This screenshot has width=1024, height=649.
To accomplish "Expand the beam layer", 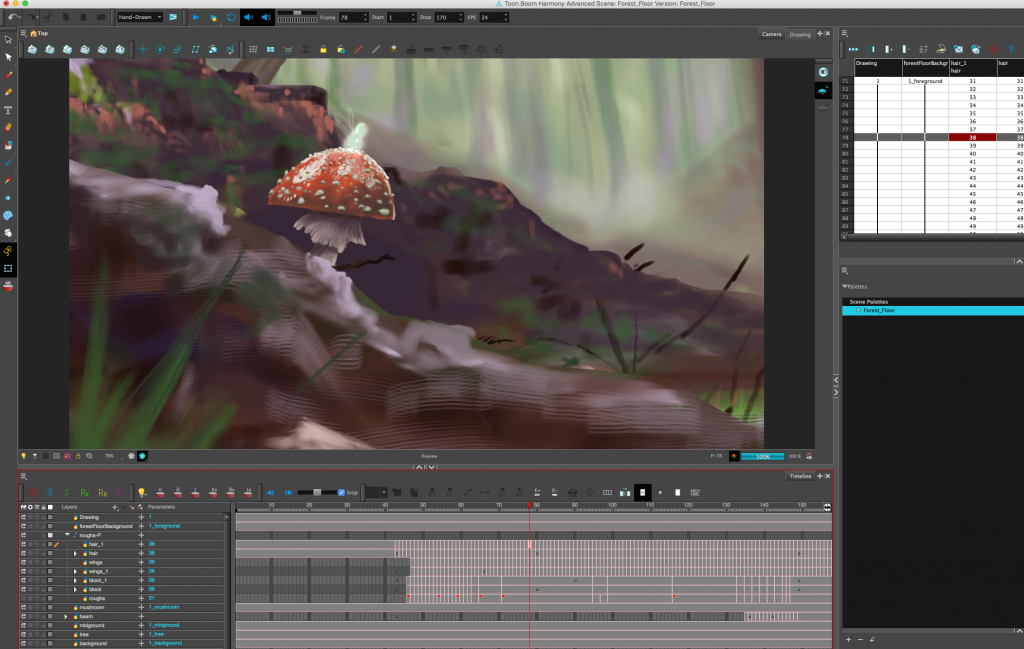I will [x=67, y=616].
